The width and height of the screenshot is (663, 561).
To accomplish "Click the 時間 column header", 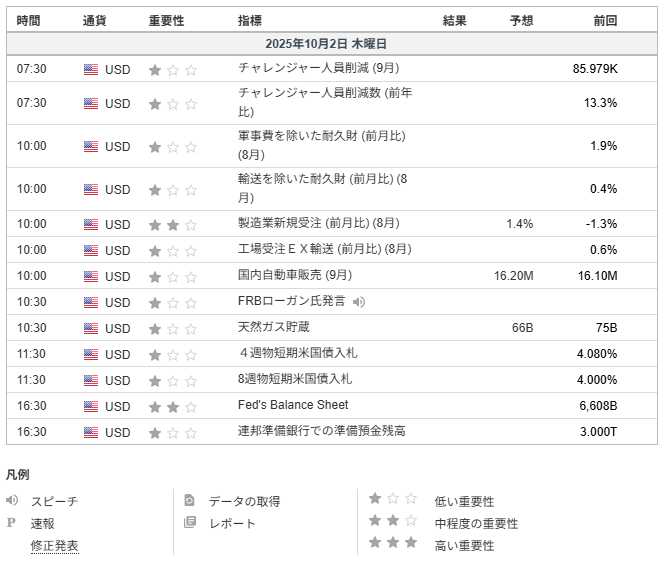I will tap(30, 20).
